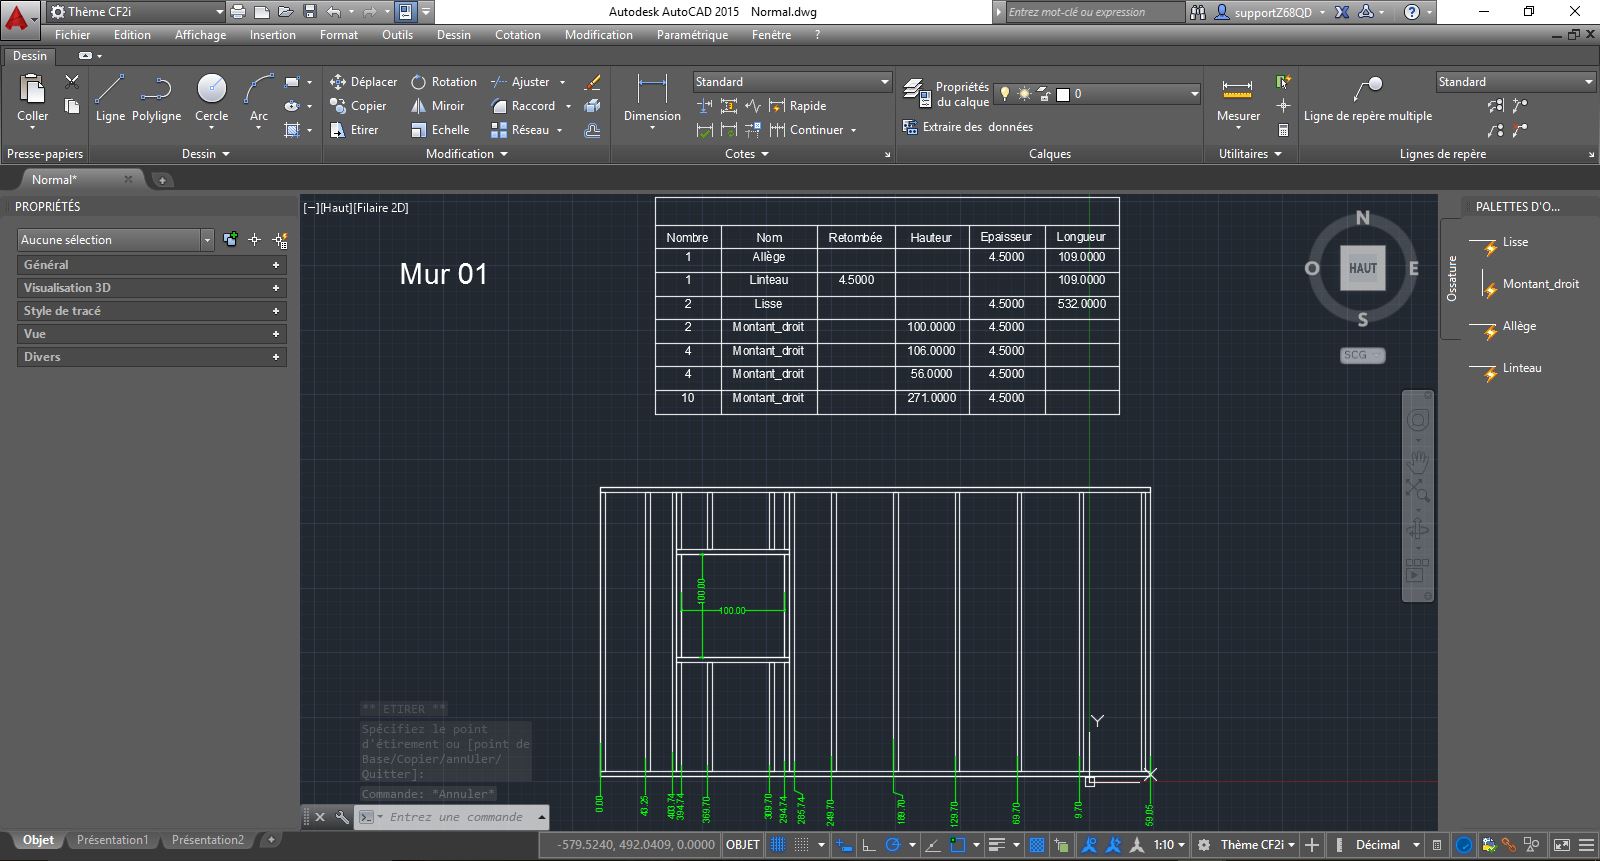Expand the Style de tracé section
Viewport: 1600px width, 861px height.
pos(151,311)
